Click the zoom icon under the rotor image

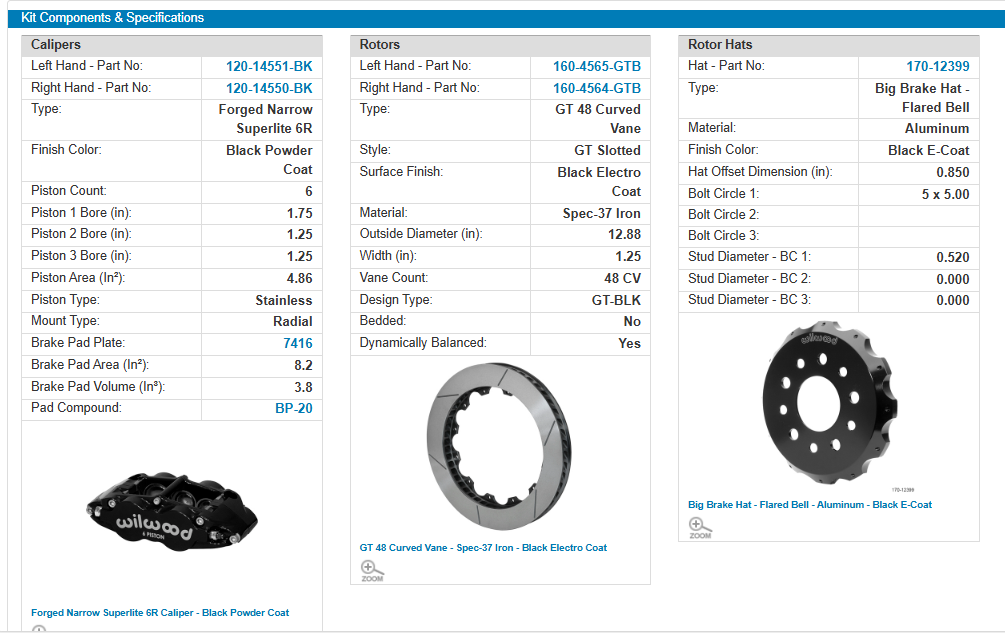tap(371, 570)
